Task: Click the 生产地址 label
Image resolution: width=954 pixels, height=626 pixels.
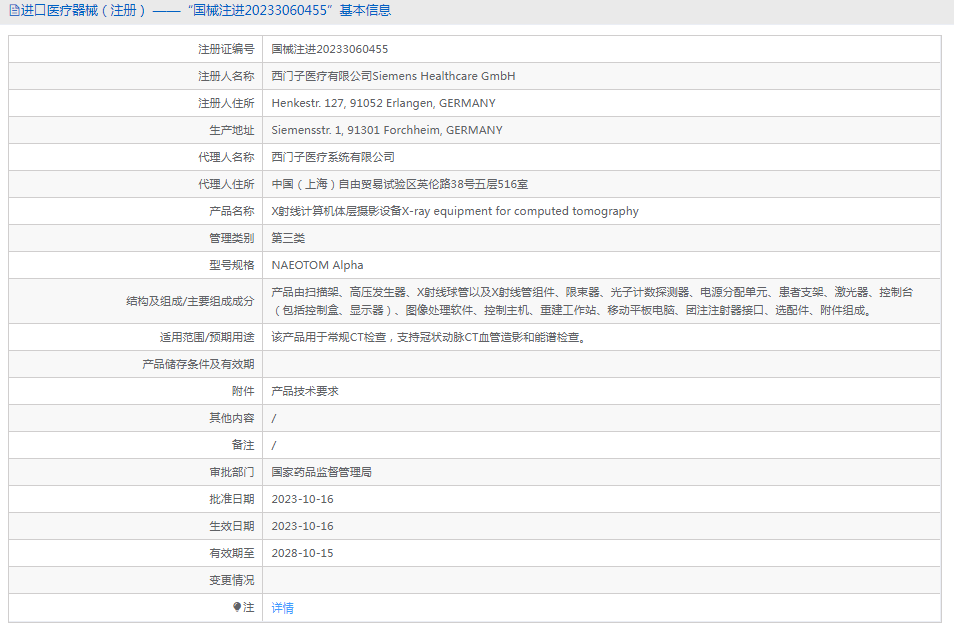Action: [x=231, y=130]
